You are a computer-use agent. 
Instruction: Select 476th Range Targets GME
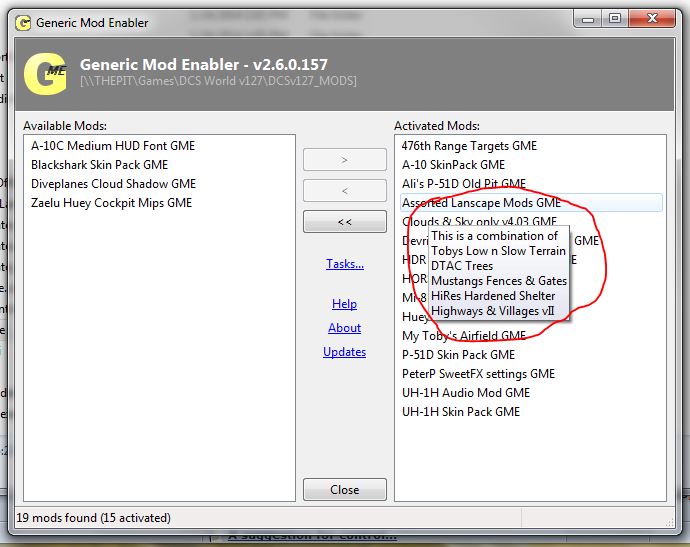click(x=469, y=146)
